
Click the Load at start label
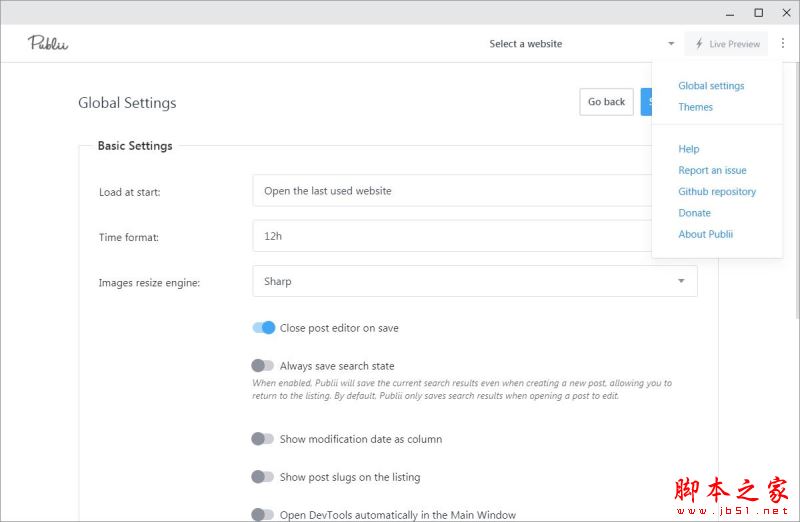[130, 192]
